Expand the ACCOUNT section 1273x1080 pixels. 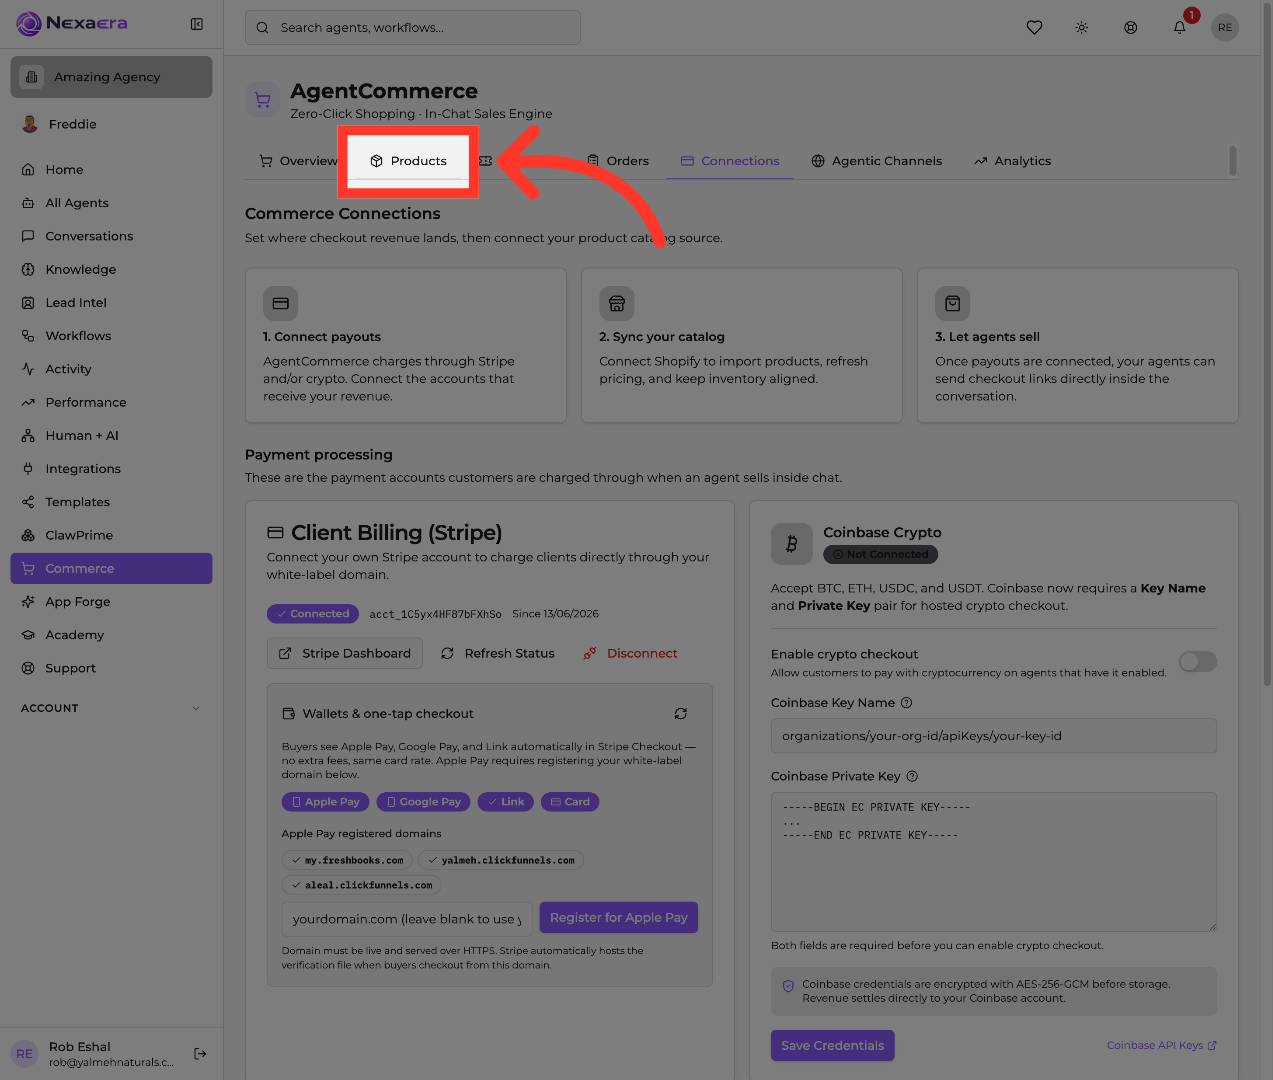111,708
